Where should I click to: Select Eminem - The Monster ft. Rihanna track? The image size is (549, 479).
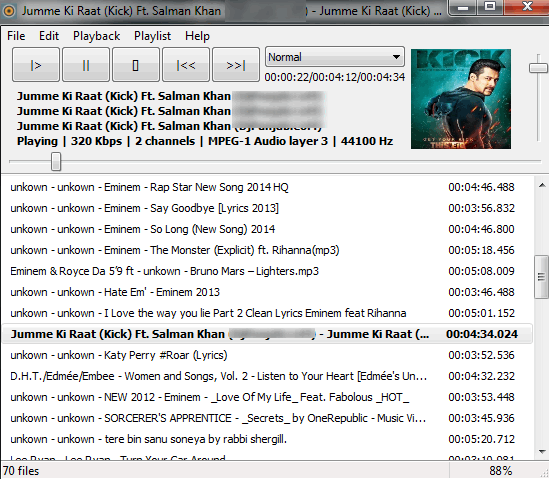(267, 250)
